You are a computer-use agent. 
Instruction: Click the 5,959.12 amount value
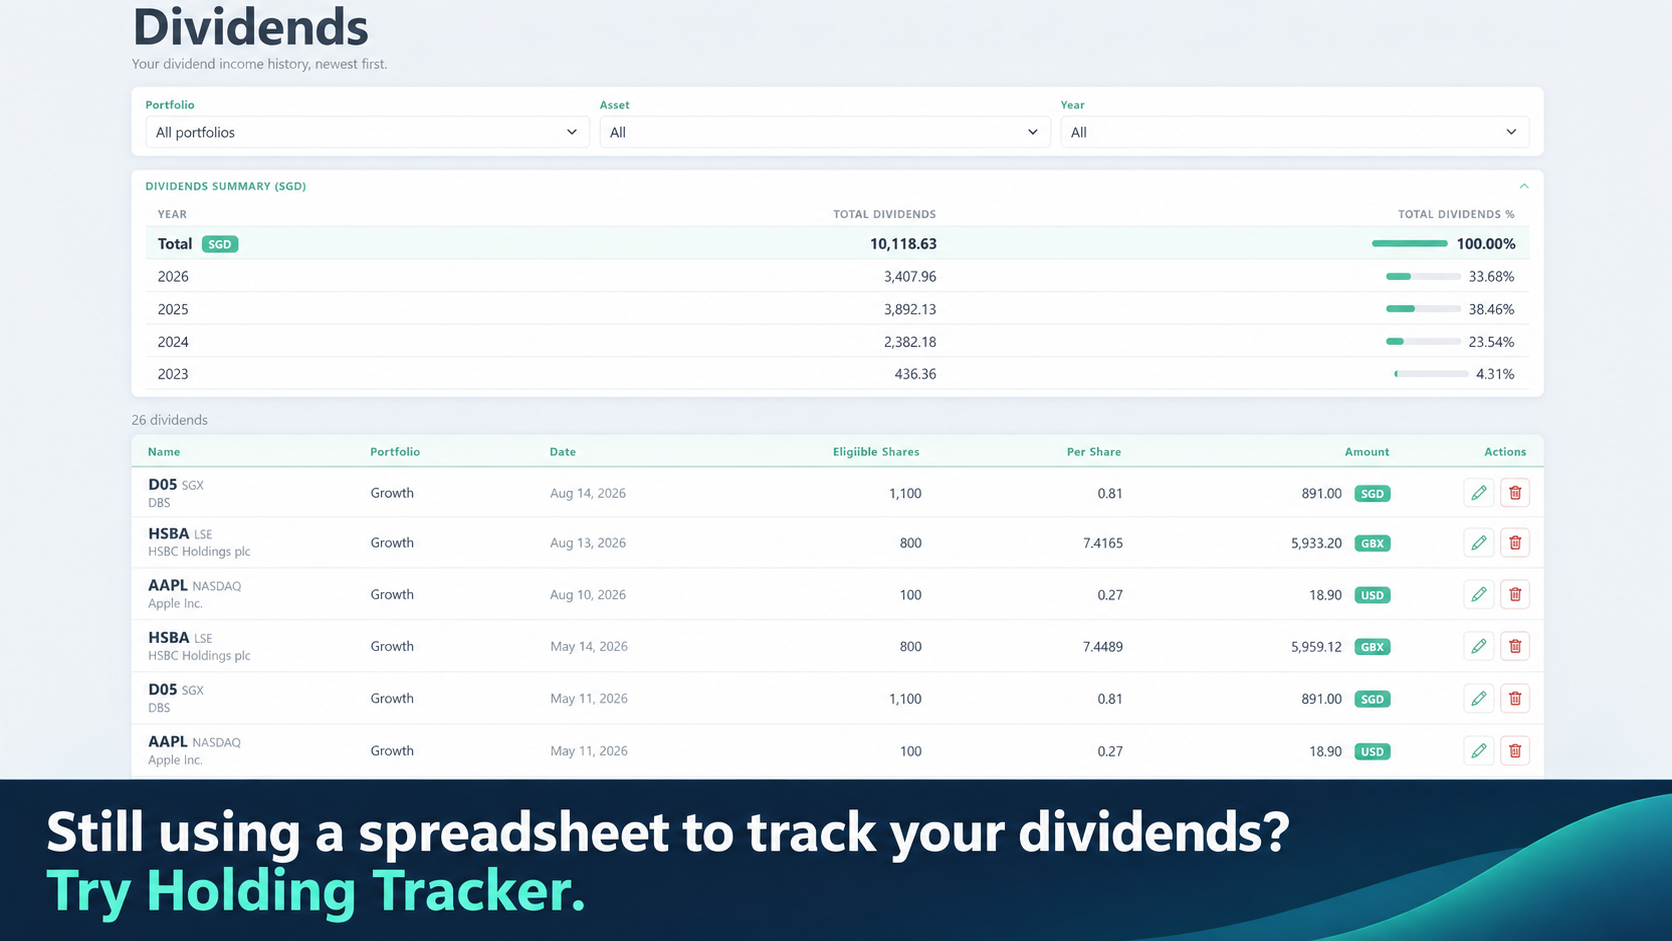[1316, 647]
